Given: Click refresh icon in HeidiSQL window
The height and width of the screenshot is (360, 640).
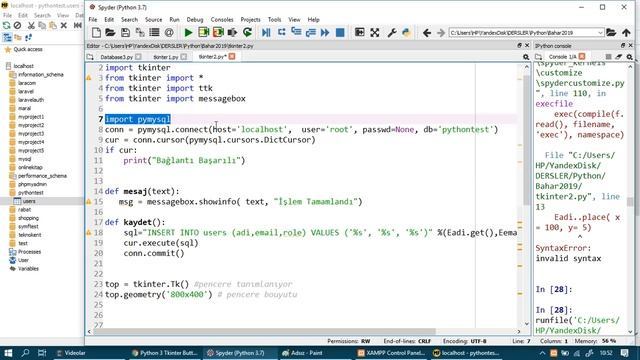Looking at the screenshot, I should 6,25.
